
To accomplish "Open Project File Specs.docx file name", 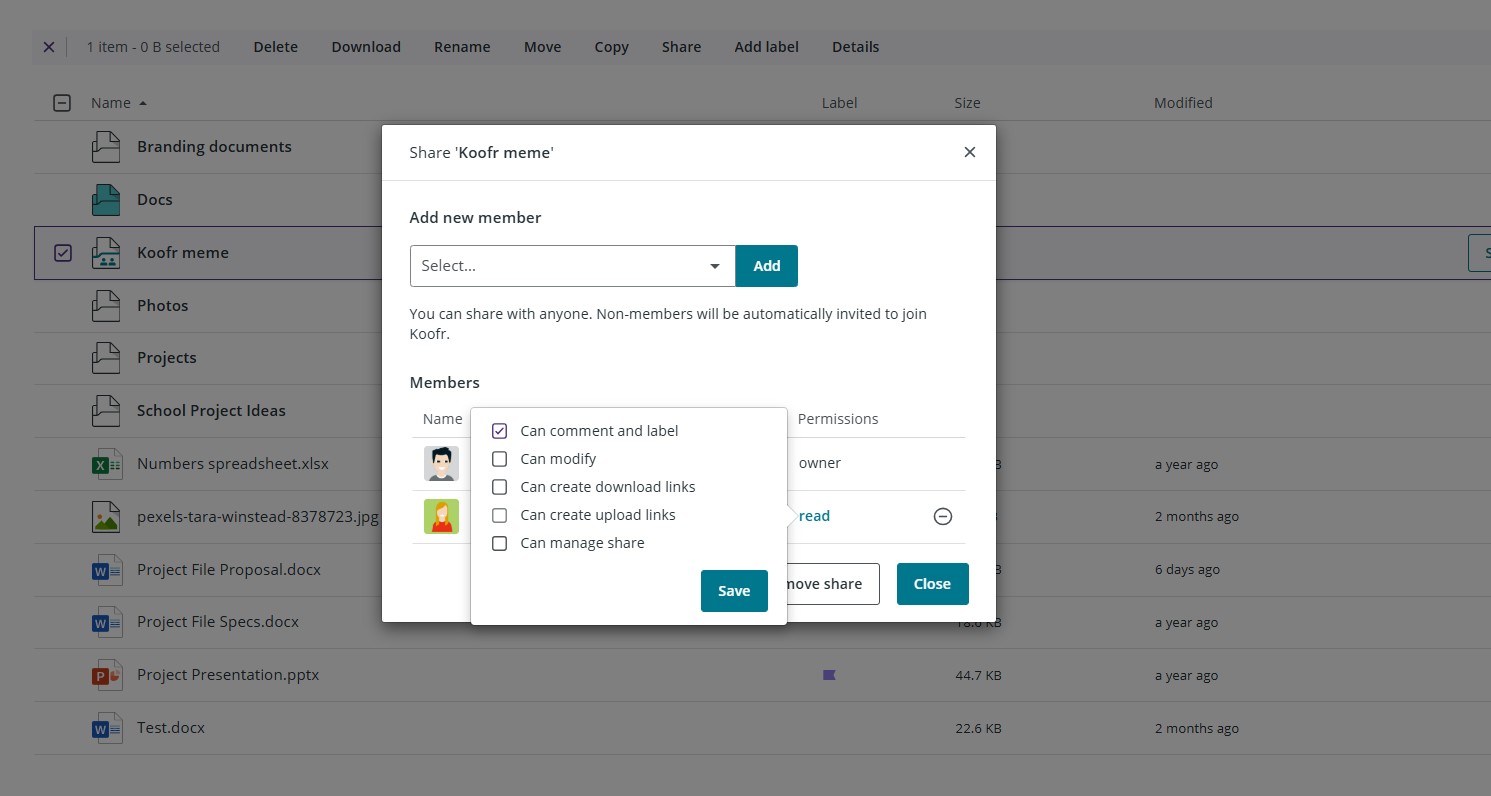I will (218, 622).
